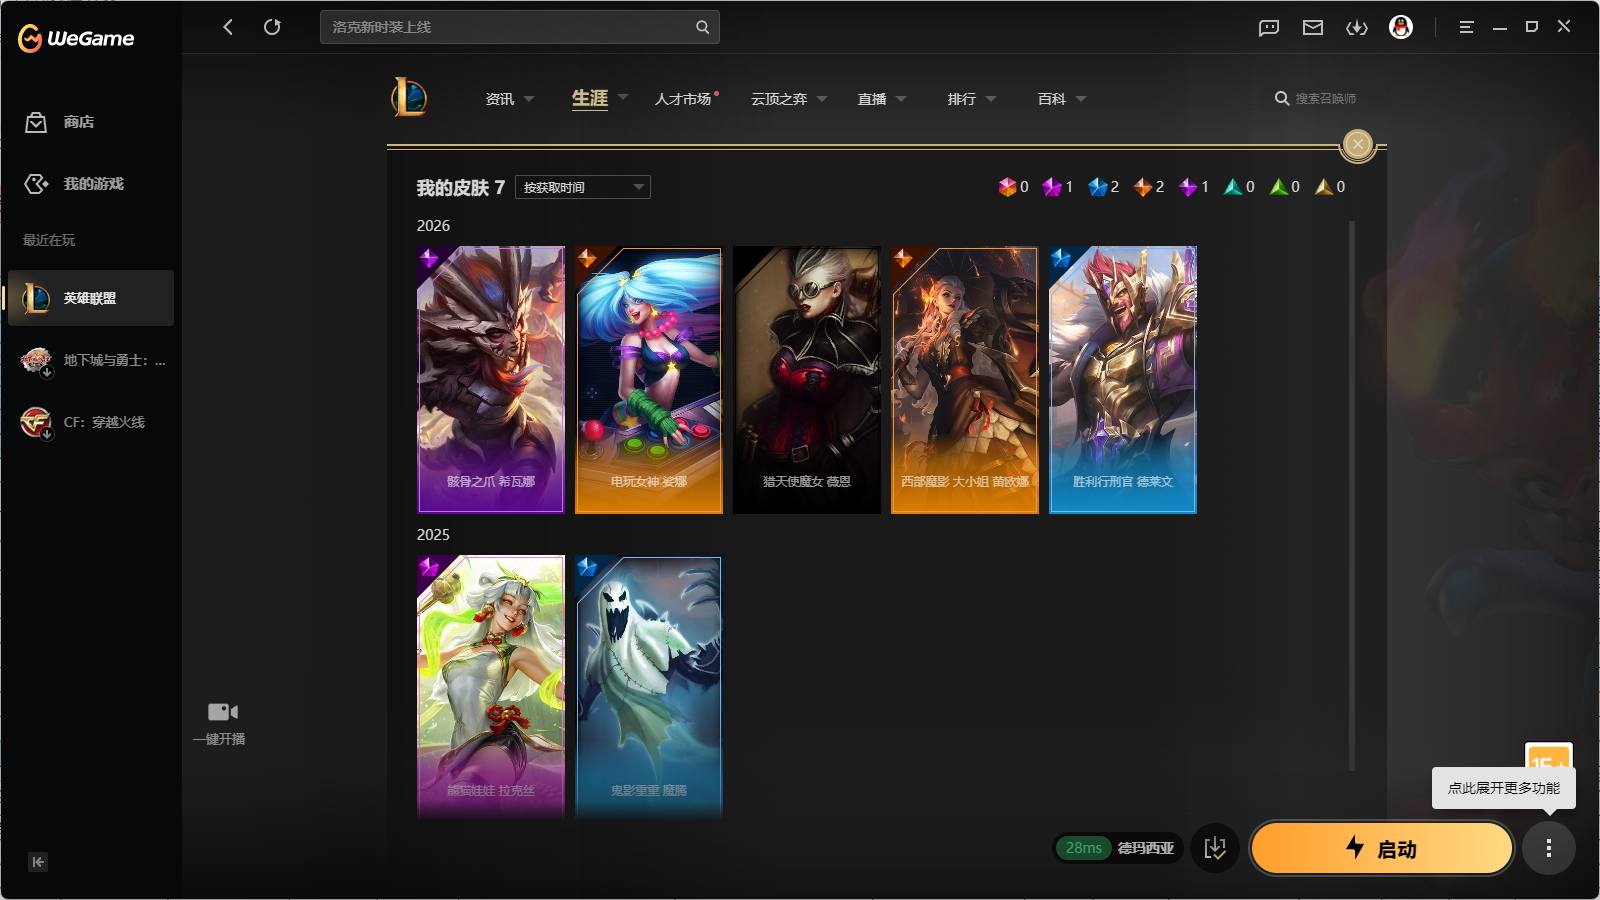Image resolution: width=1600 pixels, height=900 pixels.
Task: Open more functions three-dot button
Action: [x=1549, y=848]
